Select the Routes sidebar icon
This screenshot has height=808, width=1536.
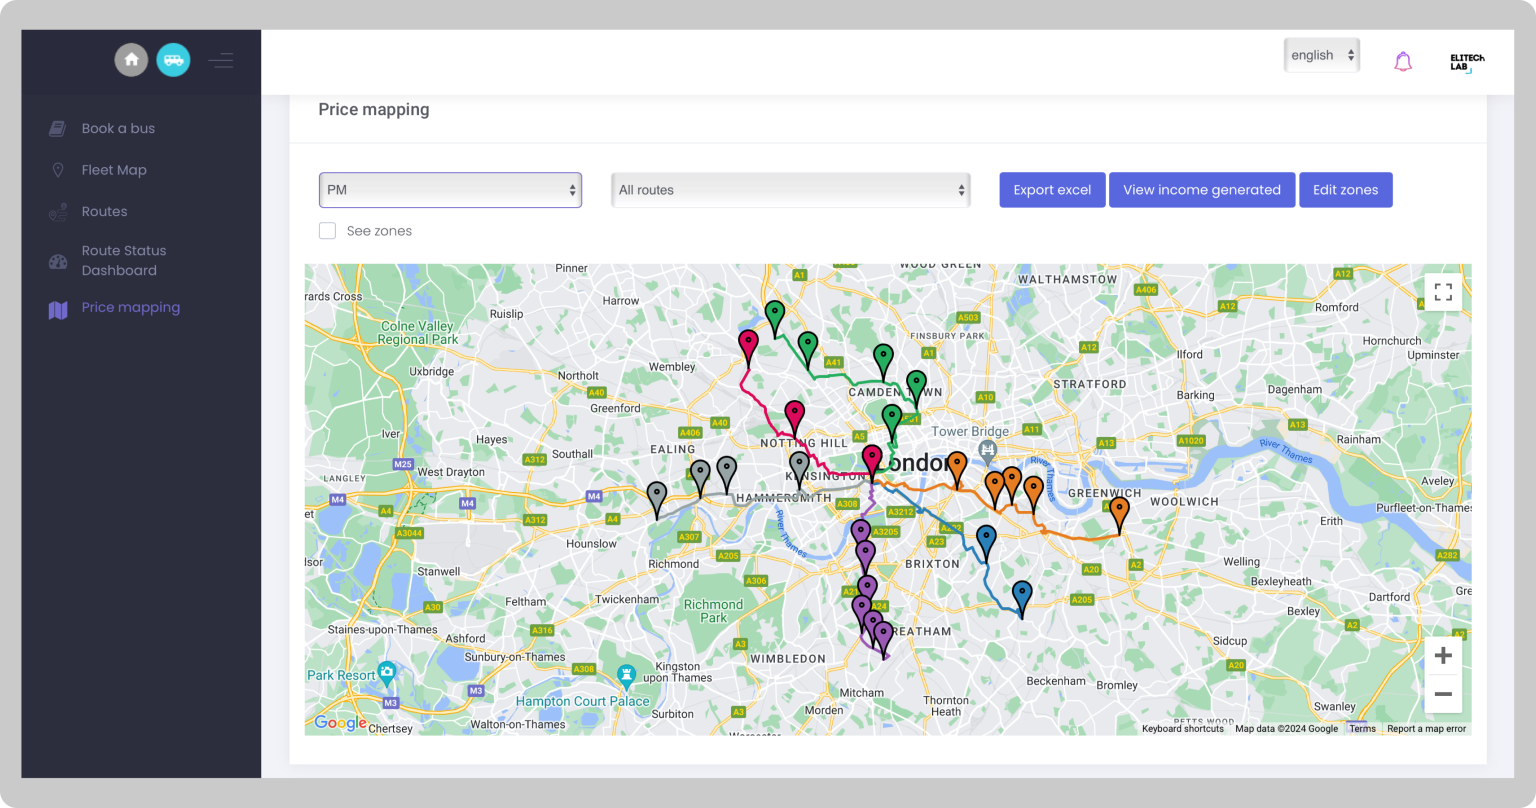[x=57, y=211]
